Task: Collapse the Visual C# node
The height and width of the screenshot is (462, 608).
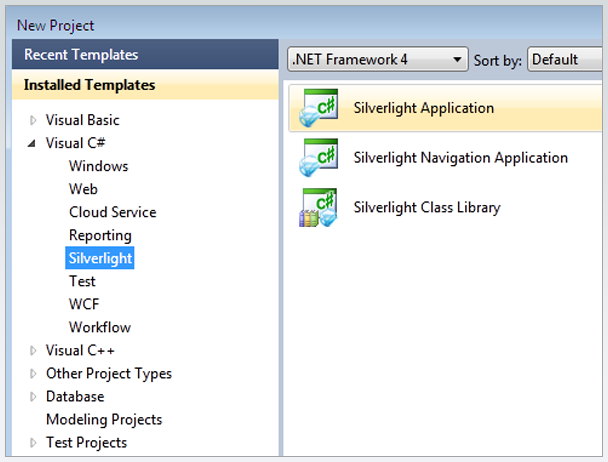Action: coord(32,144)
